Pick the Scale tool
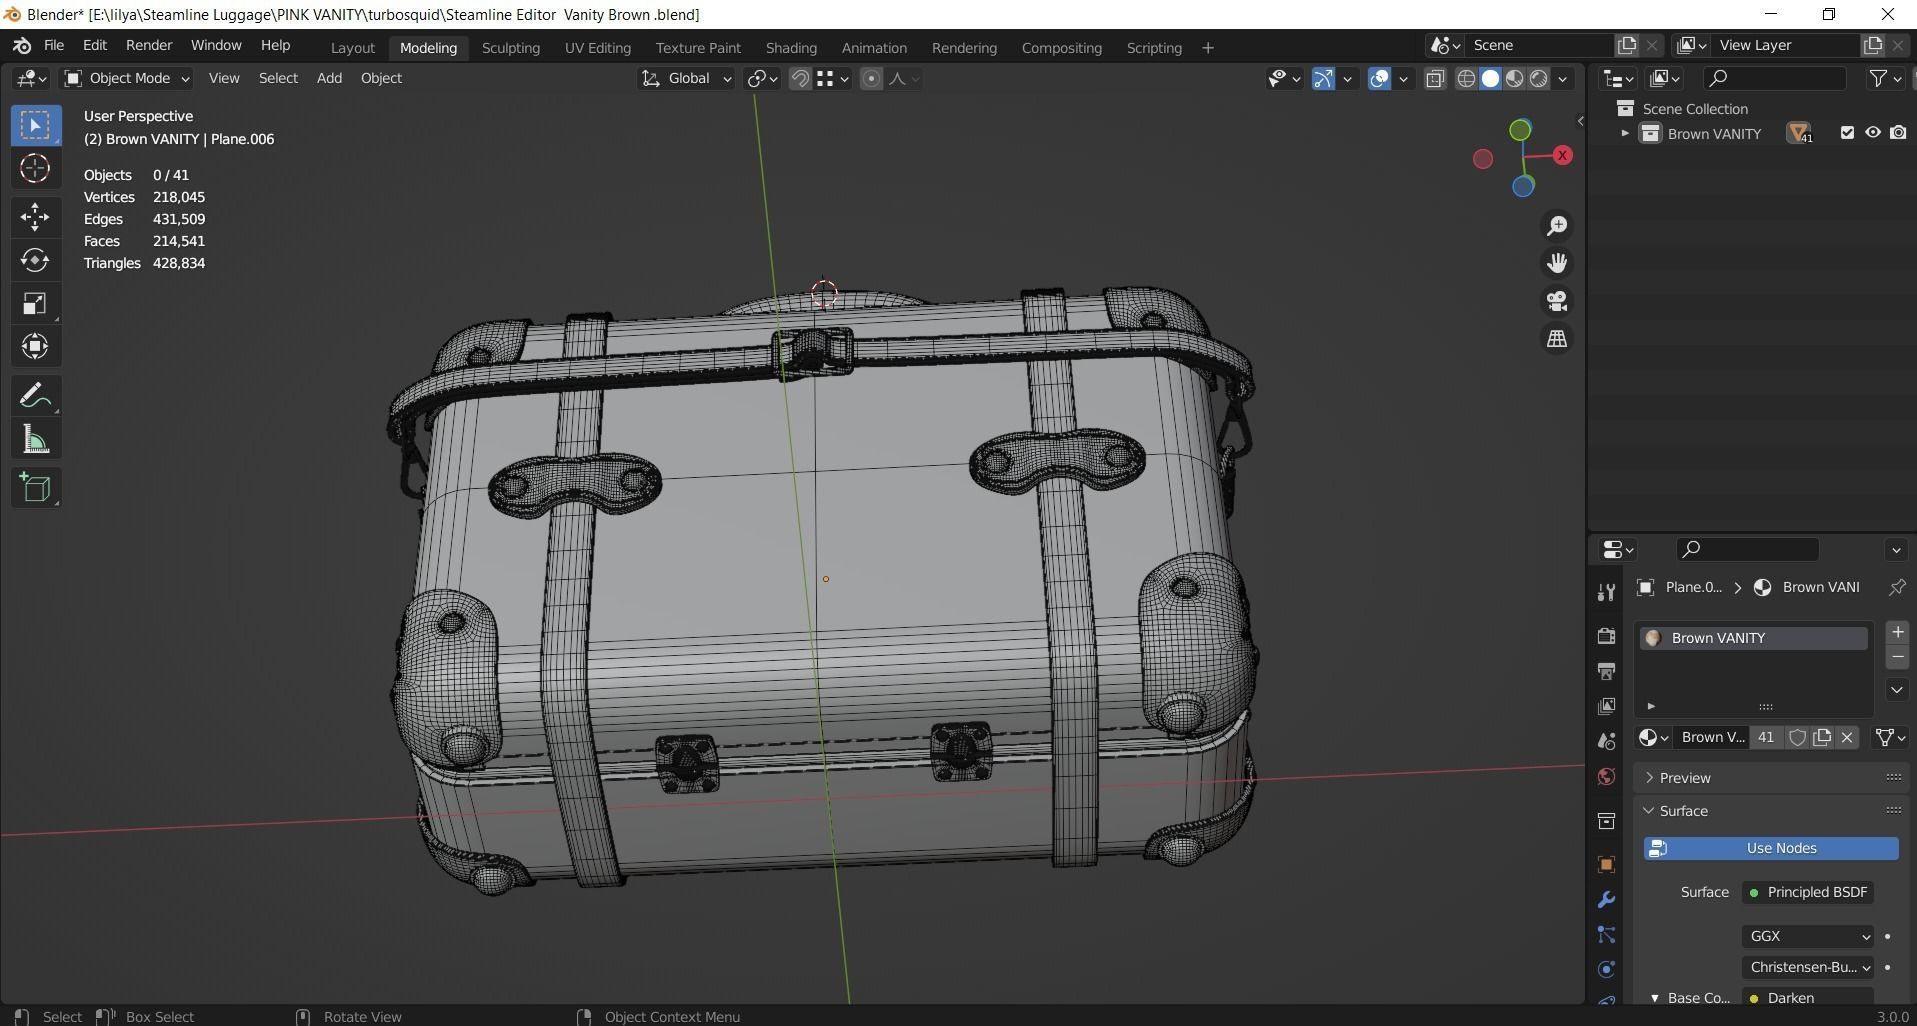 click(x=35, y=304)
